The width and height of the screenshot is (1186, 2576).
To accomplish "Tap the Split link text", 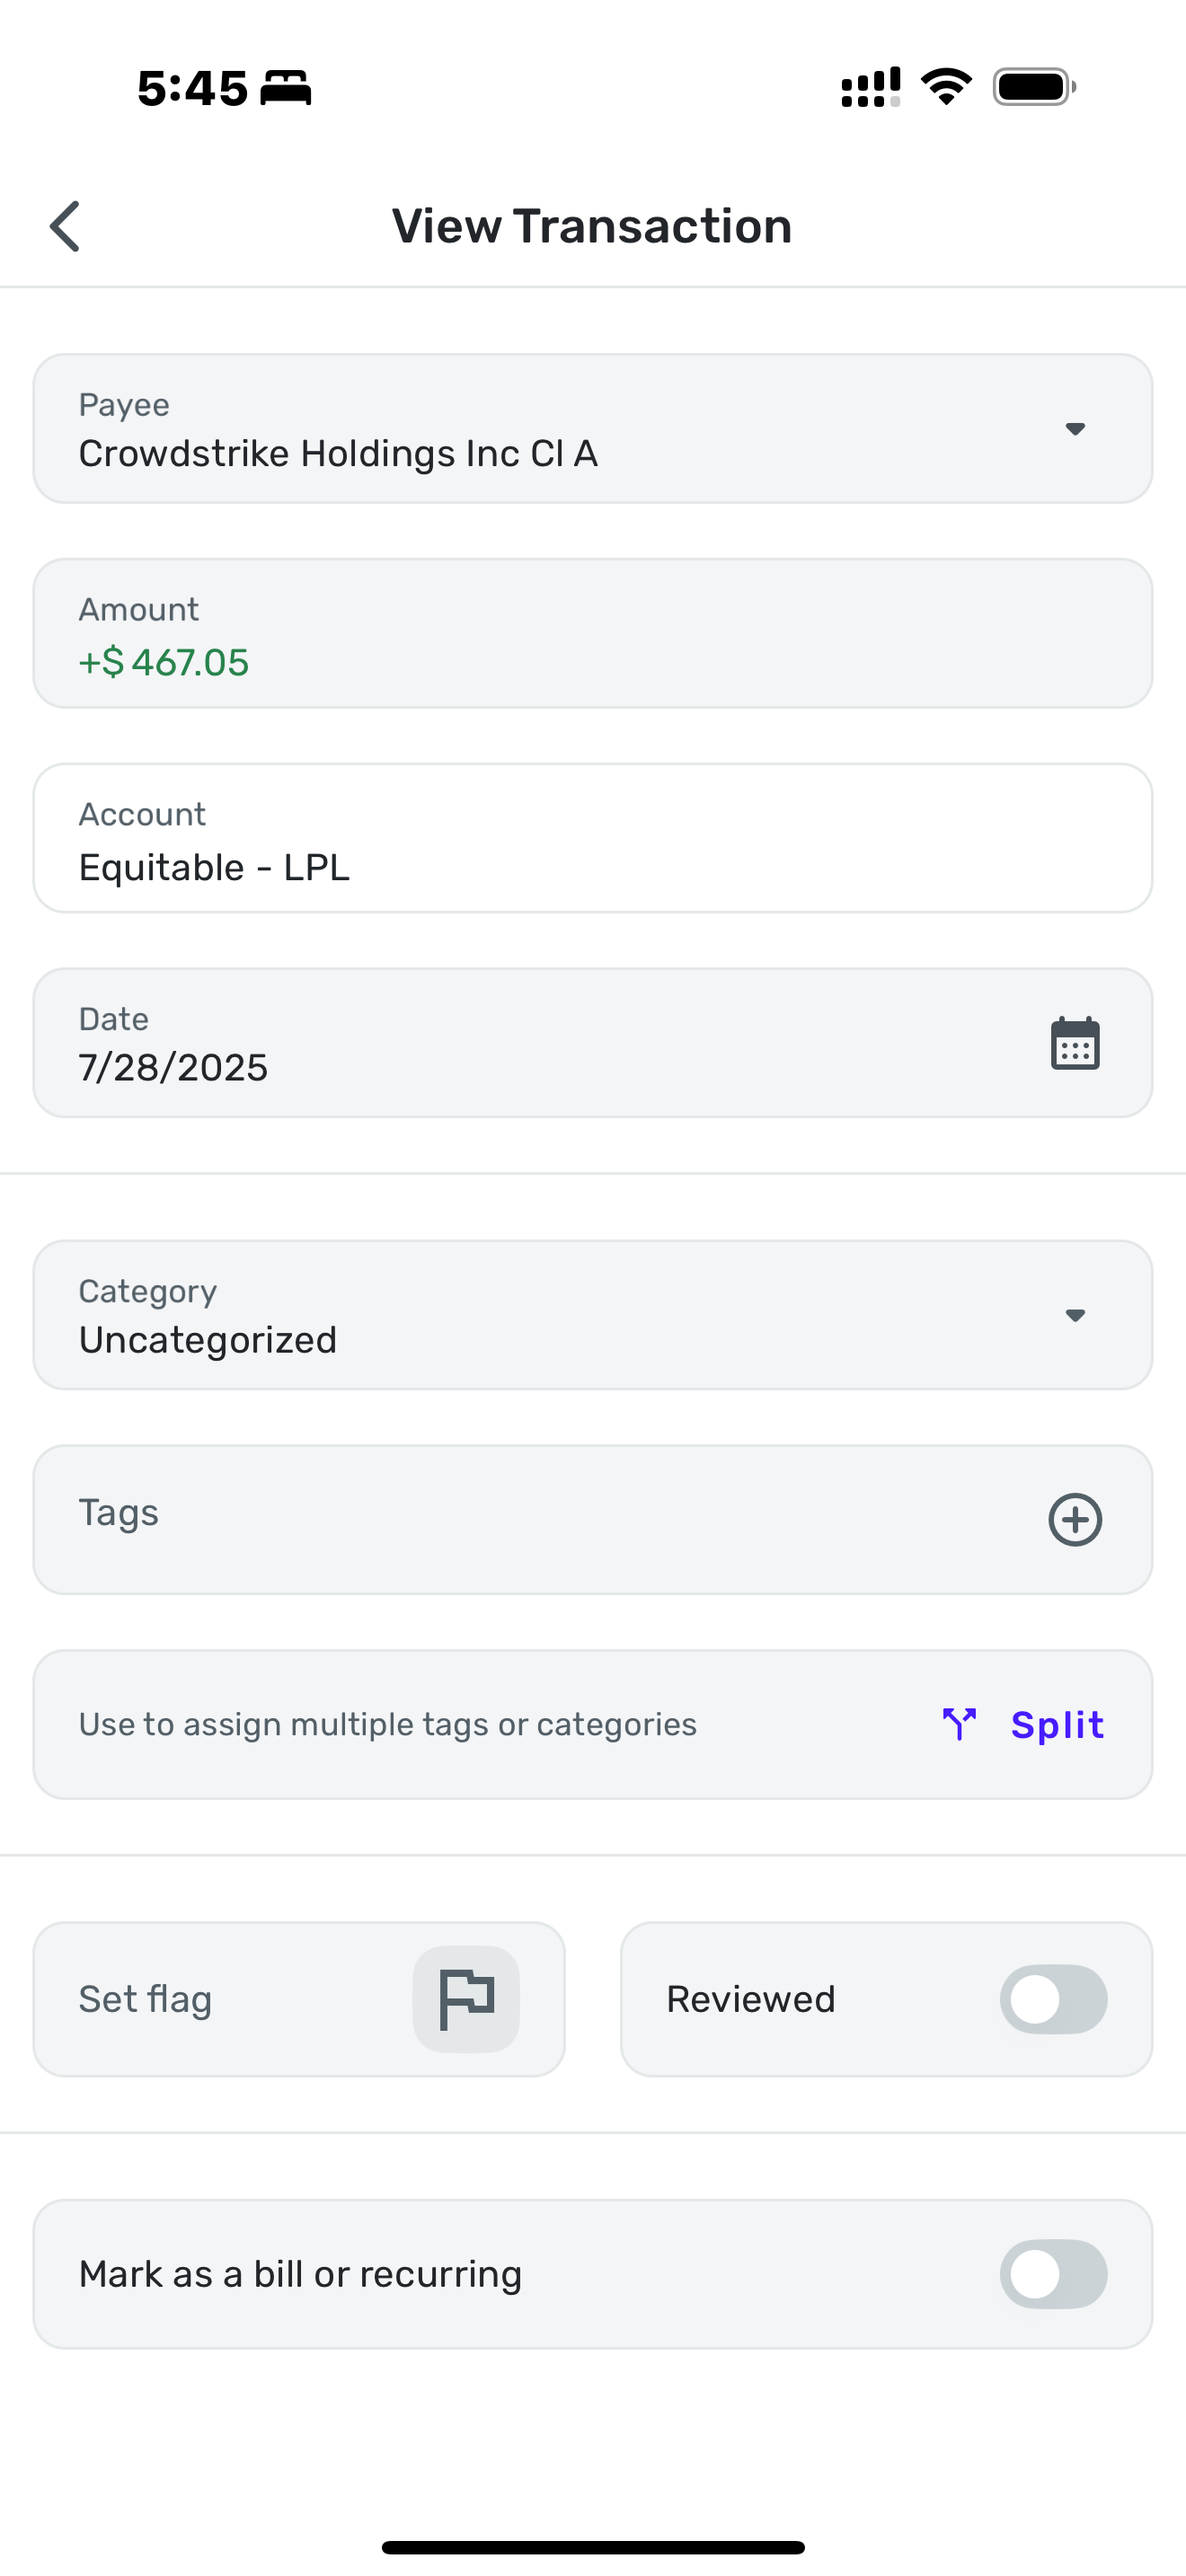I will [x=1057, y=1725].
